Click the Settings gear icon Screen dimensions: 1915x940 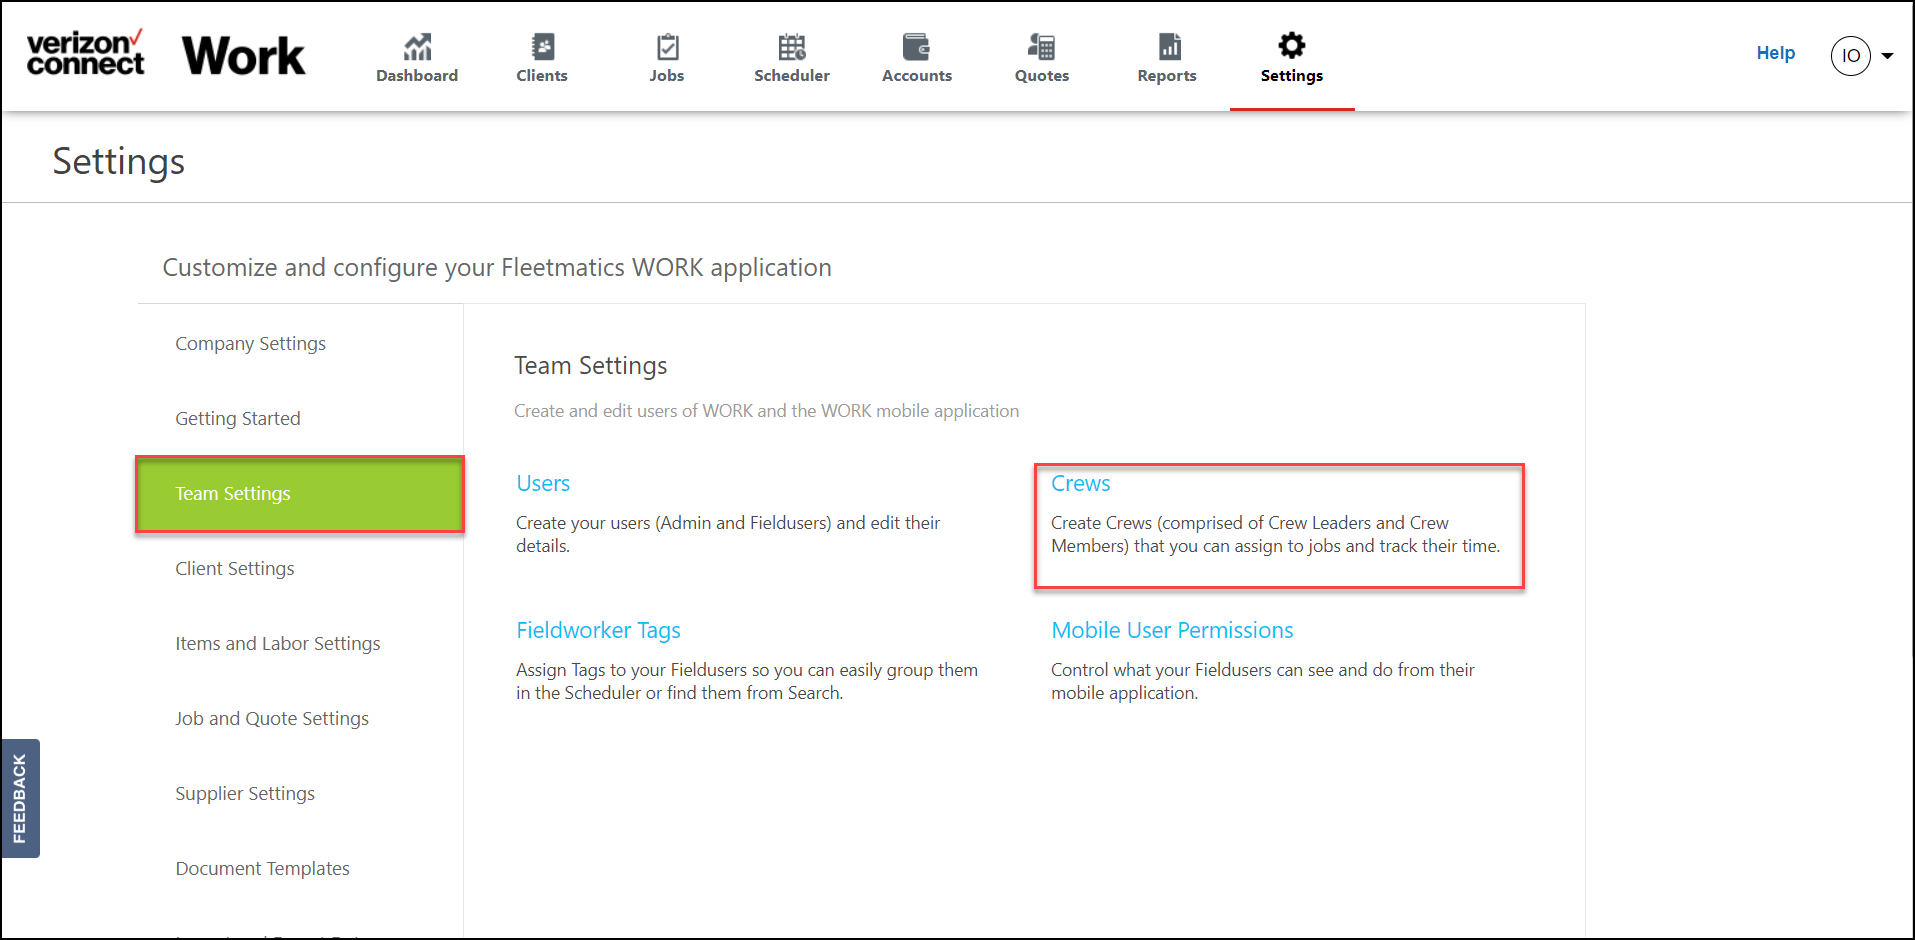point(1292,45)
